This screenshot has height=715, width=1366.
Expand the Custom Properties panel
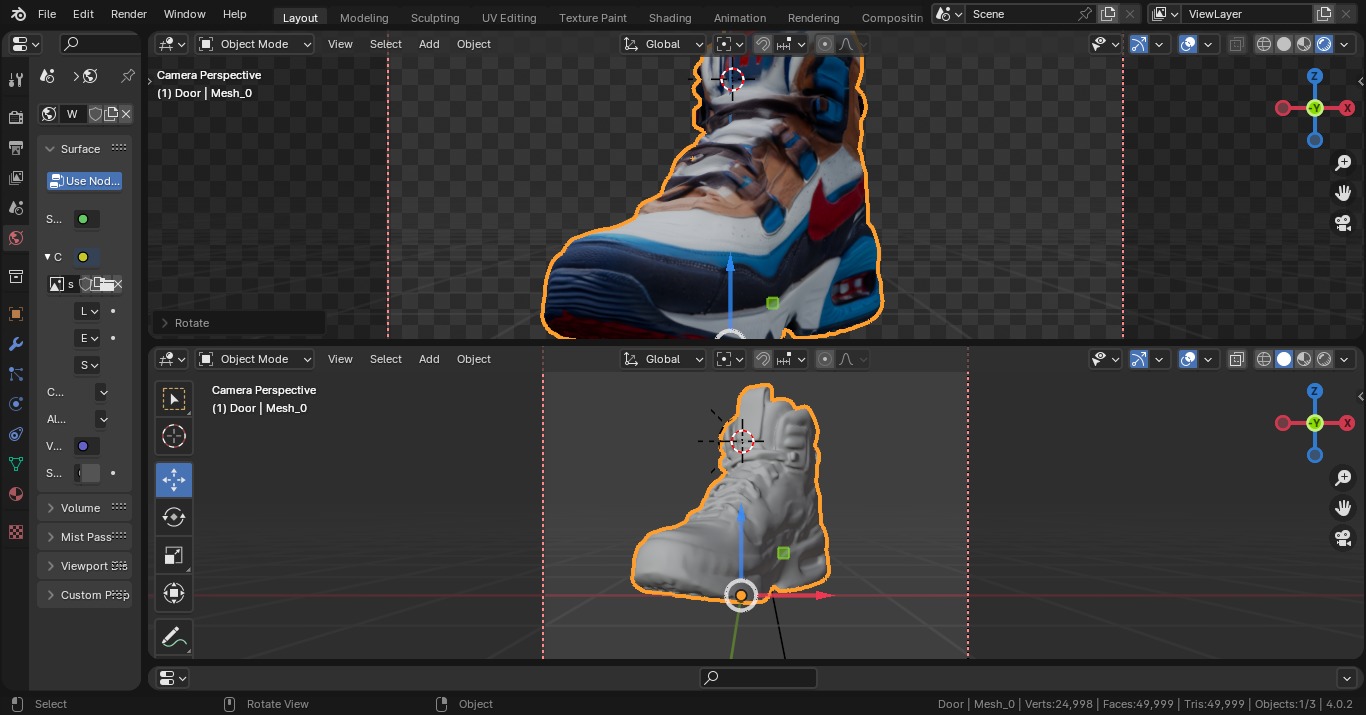pyautogui.click(x=84, y=595)
